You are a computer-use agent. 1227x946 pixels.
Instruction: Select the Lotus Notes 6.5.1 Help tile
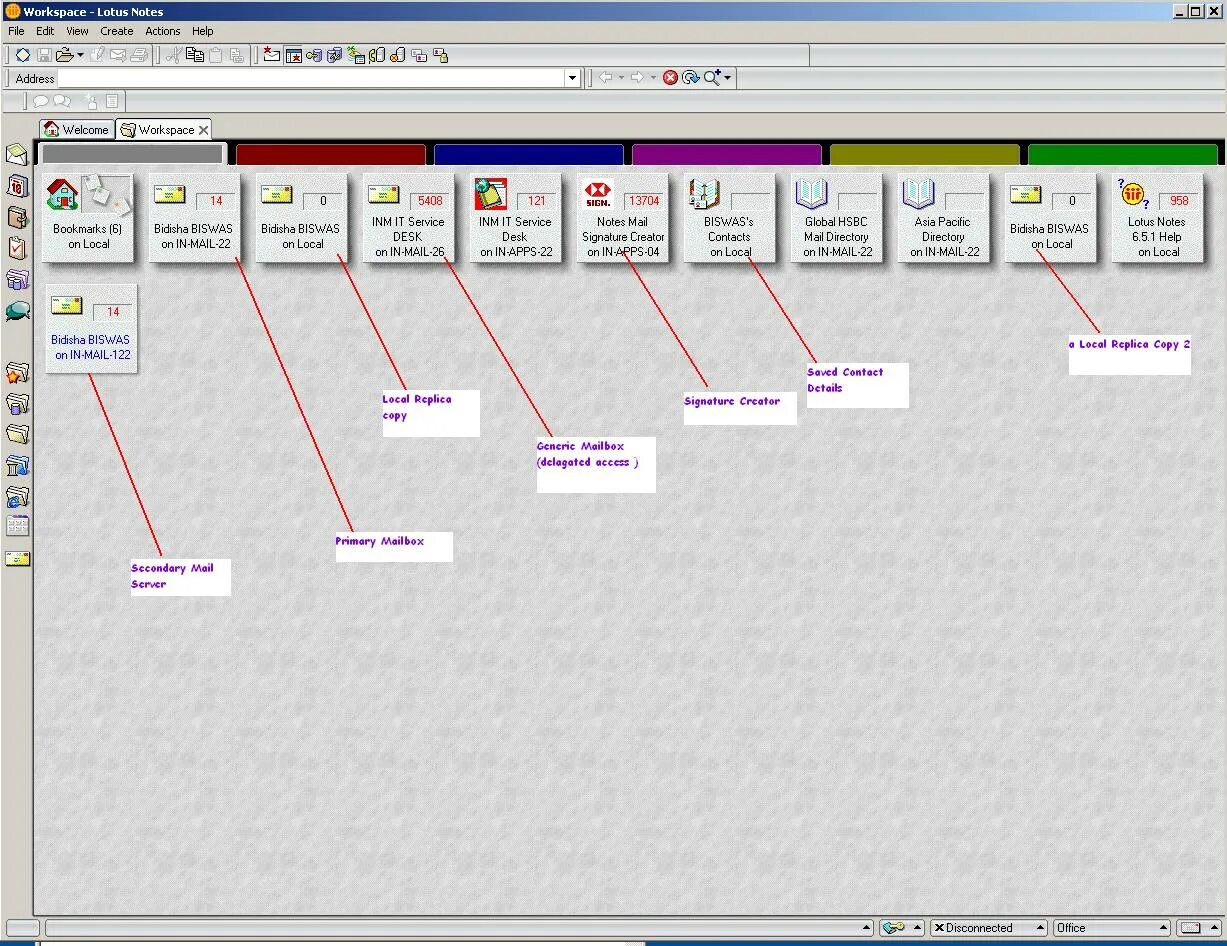click(1157, 218)
